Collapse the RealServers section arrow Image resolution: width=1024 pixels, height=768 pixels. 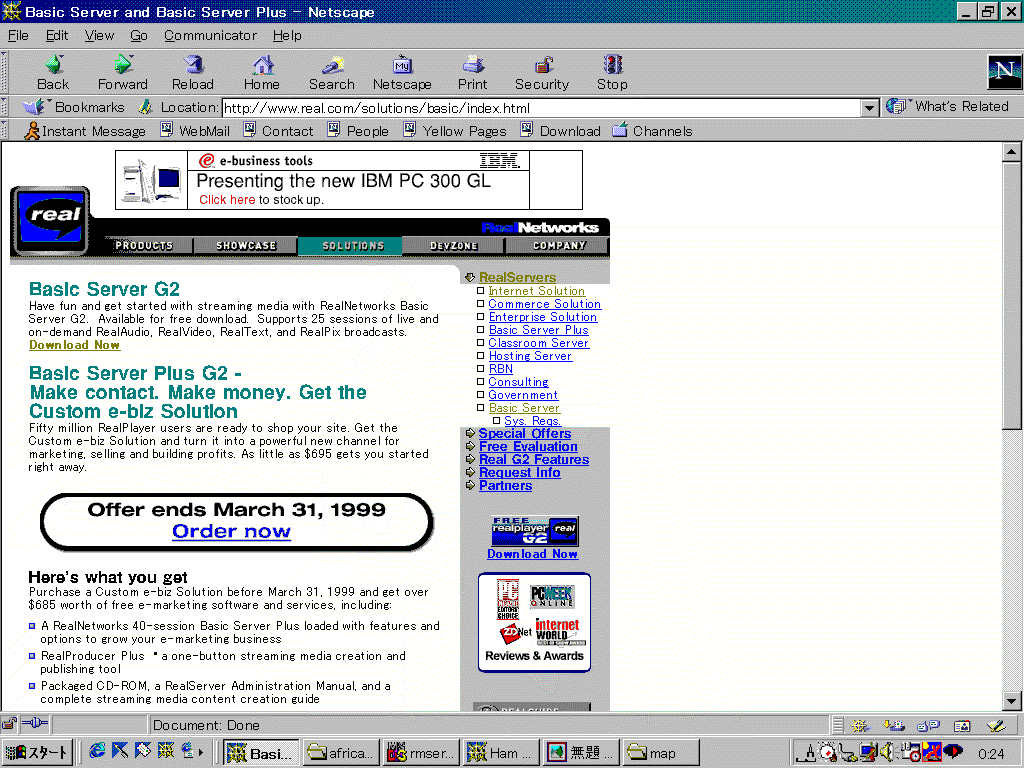[x=470, y=278]
